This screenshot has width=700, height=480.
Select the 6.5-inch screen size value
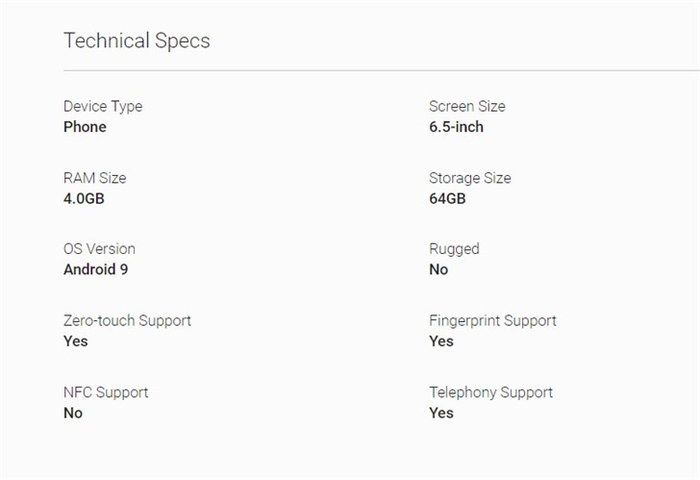click(456, 127)
